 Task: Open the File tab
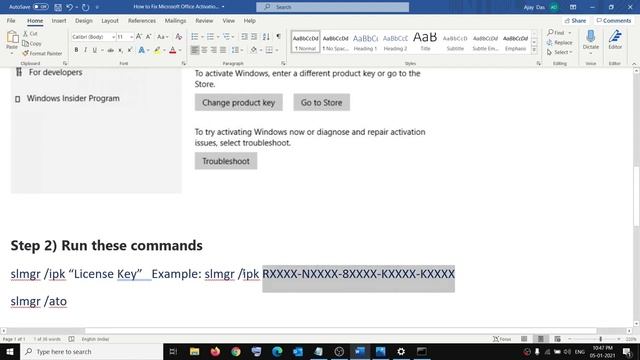pyautogui.click(x=11, y=20)
